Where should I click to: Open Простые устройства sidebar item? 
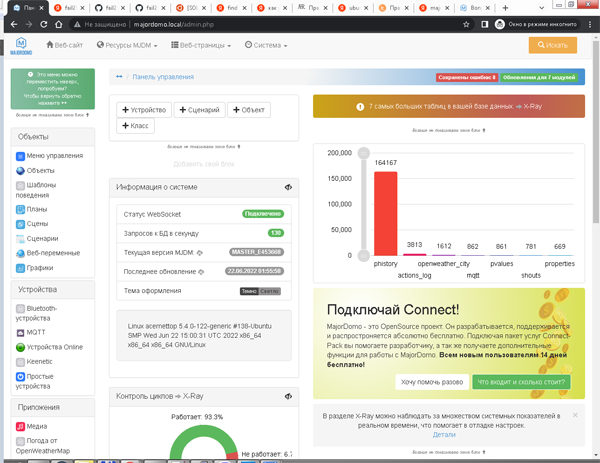pos(34,381)
